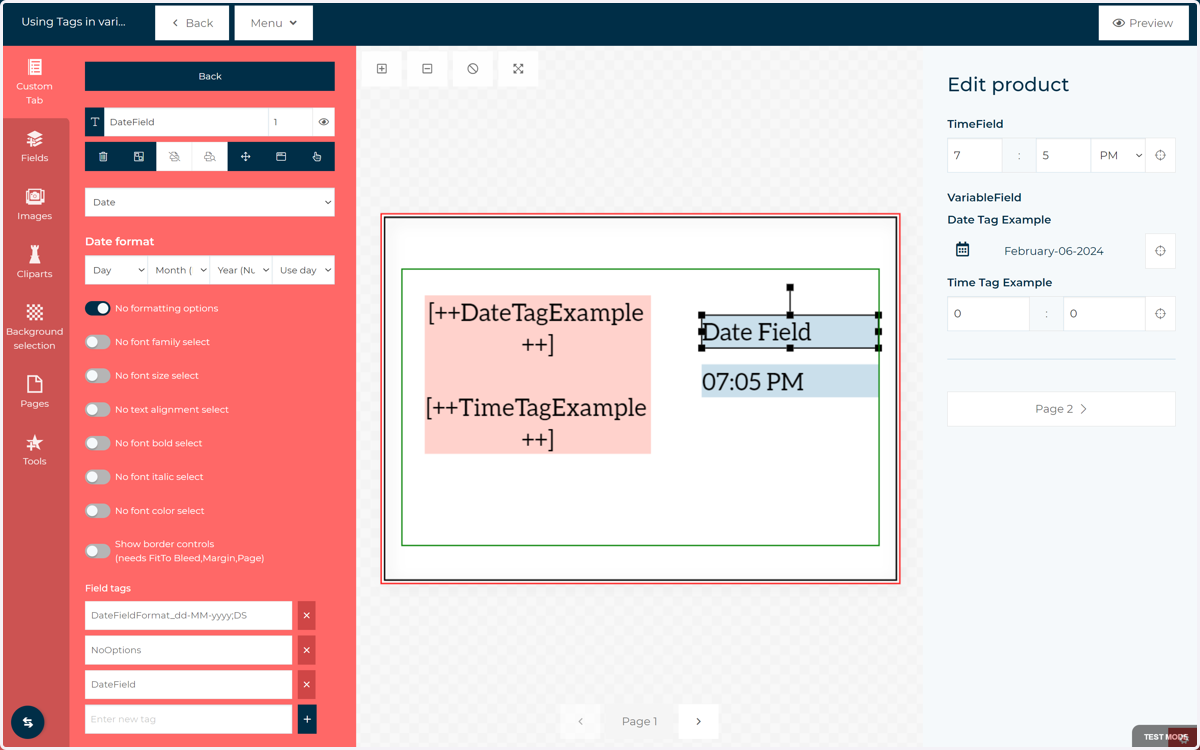This screenshot has width=1200, height=750.
Task: Toggle No font family select switch
Action: point(97,342)
